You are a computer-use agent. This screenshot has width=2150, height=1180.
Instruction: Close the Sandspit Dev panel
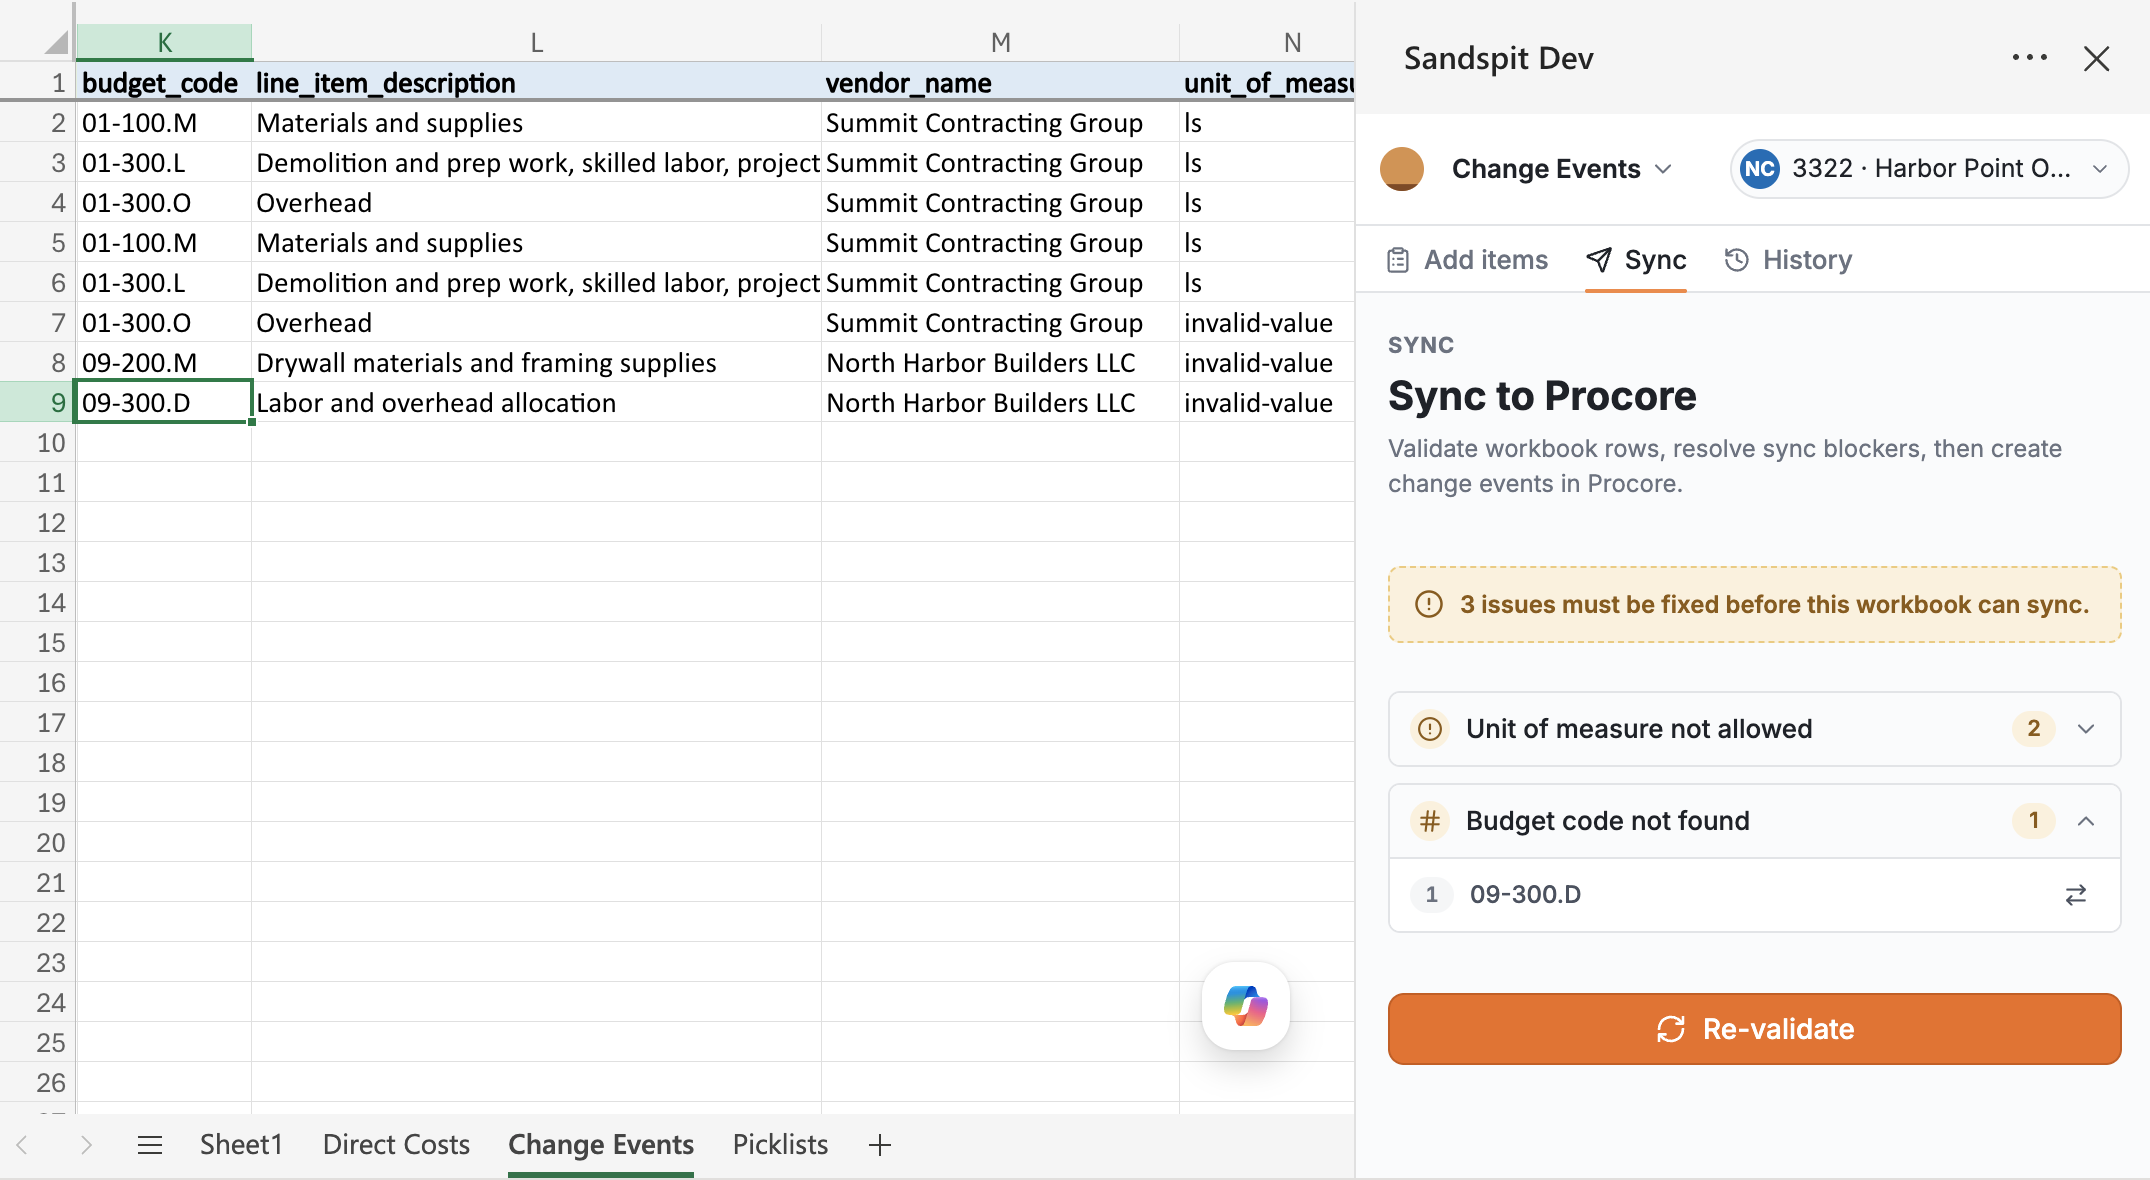pos(2096,59)
